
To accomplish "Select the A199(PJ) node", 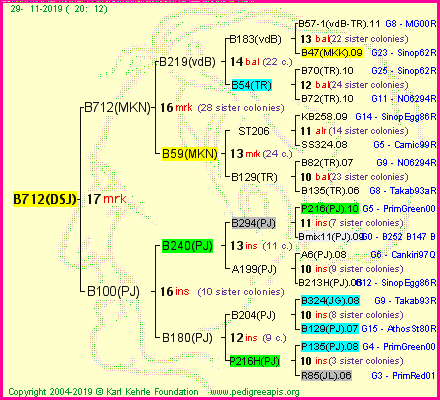I will pyautogui.click(x=254, y=269).
